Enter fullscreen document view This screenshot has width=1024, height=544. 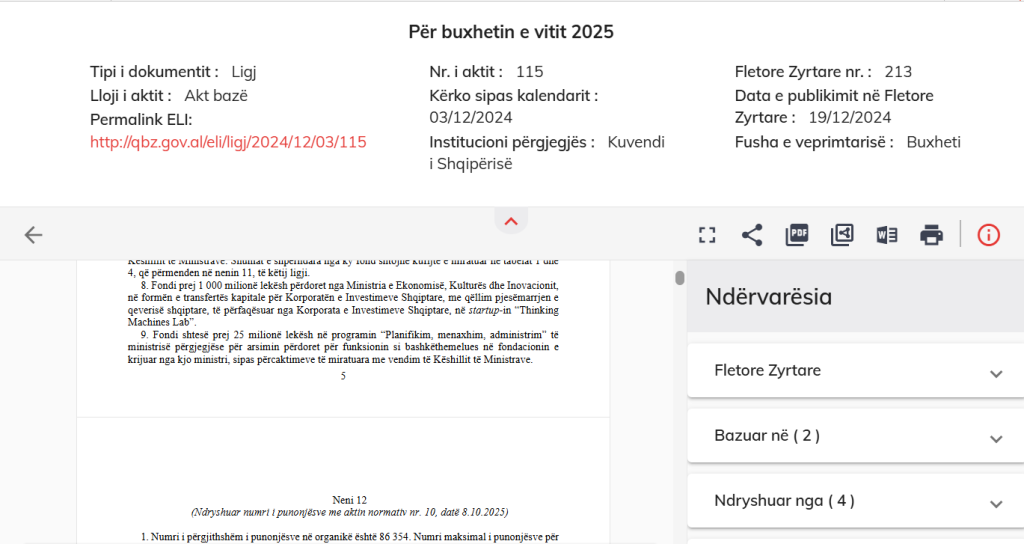707,235
